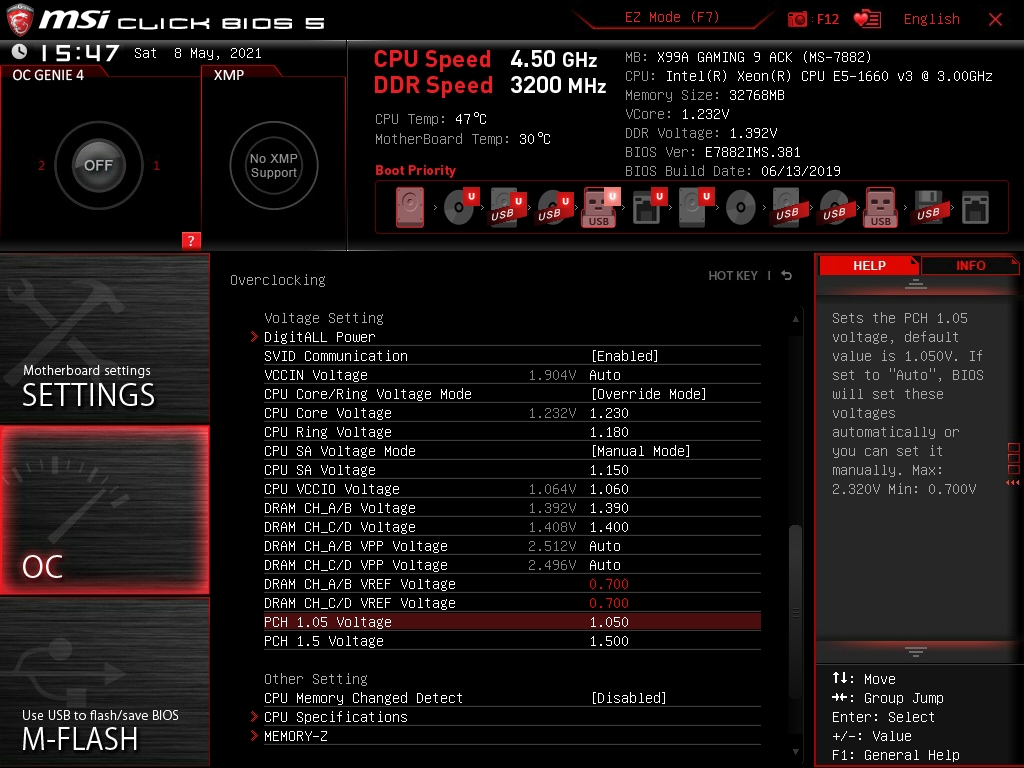
Task: Select the highlighted first hard disk boot device
Action: tap(410, 208)
